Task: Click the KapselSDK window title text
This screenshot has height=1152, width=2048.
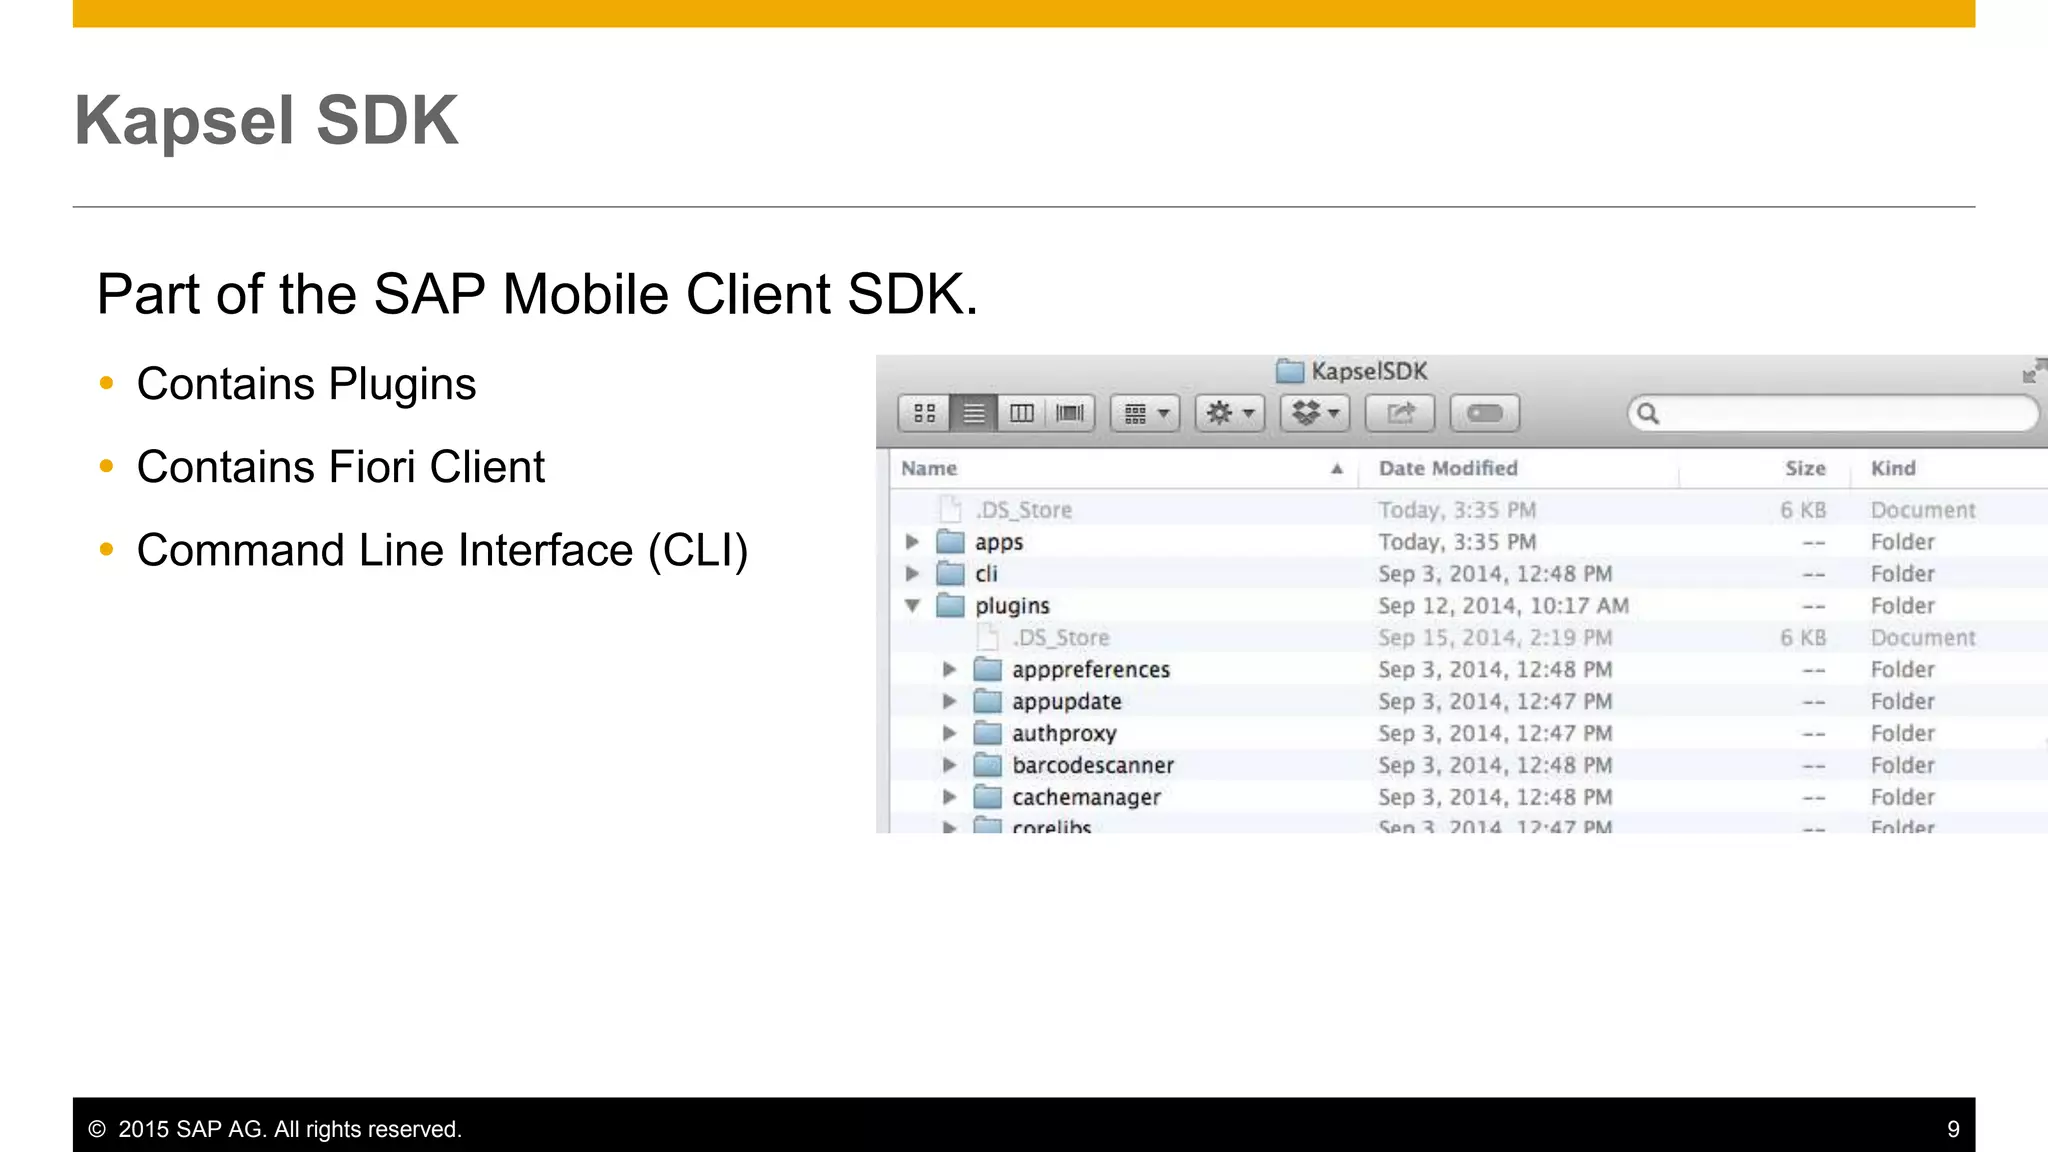Action: pos(1369,371)
